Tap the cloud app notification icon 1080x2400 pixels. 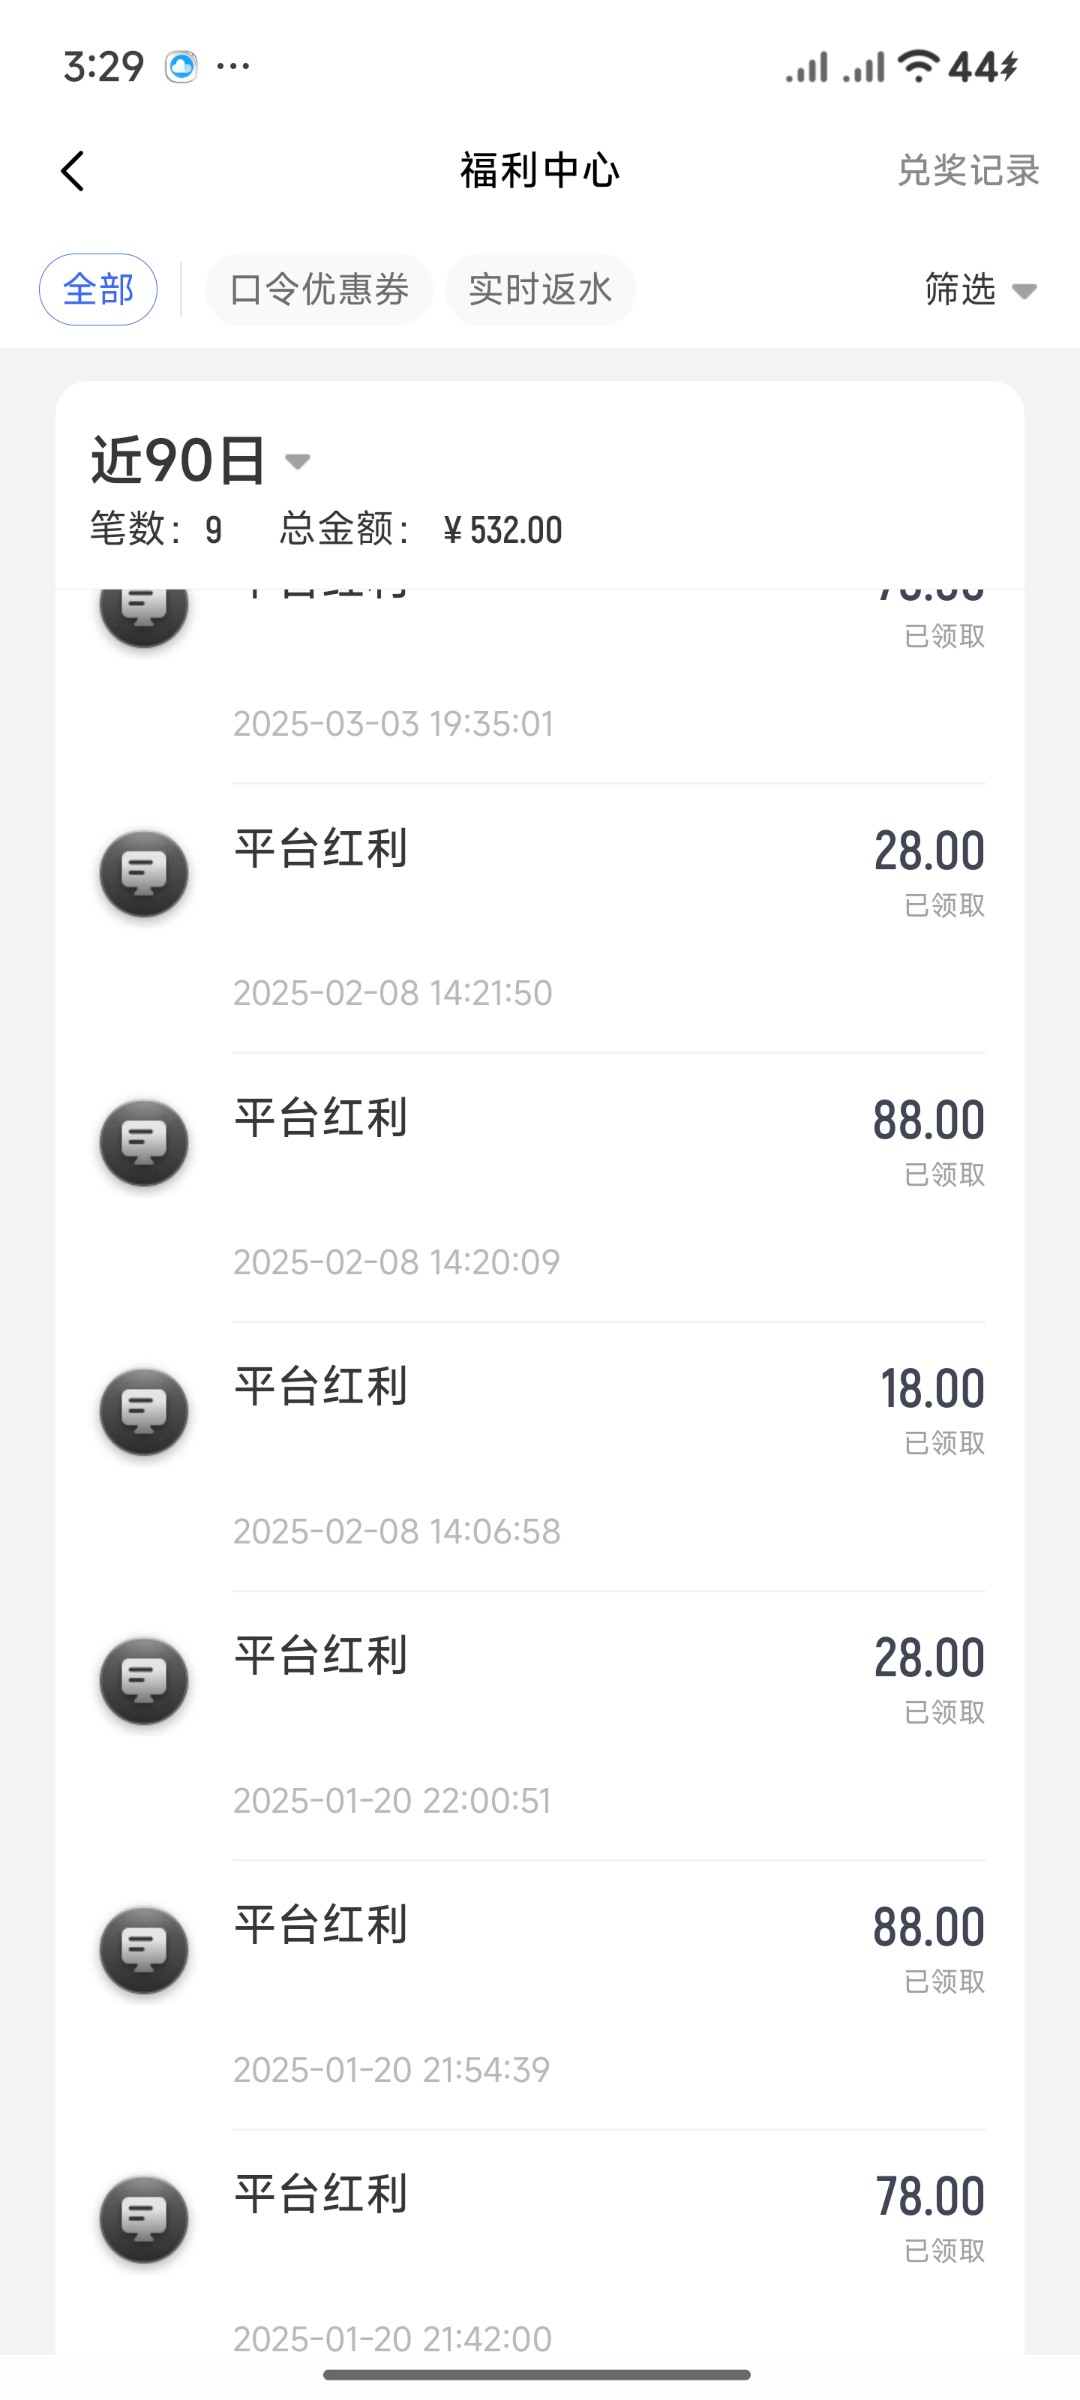(182, 67)
